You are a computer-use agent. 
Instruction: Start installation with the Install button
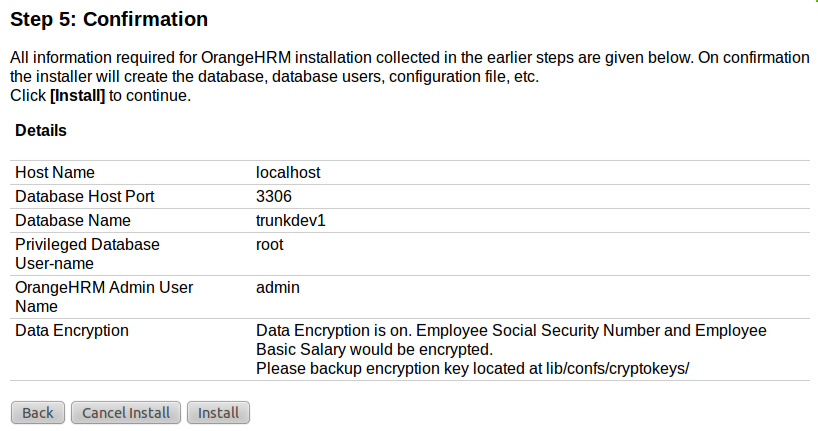(x=218, y=412)
